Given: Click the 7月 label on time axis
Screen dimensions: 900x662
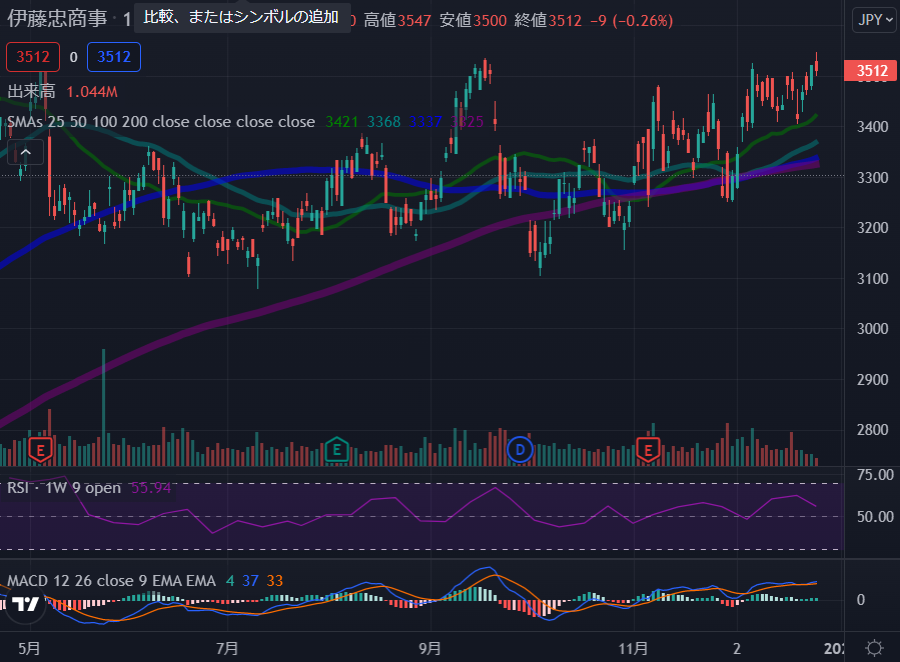Looking at the screenshot, I should (230, 647).
